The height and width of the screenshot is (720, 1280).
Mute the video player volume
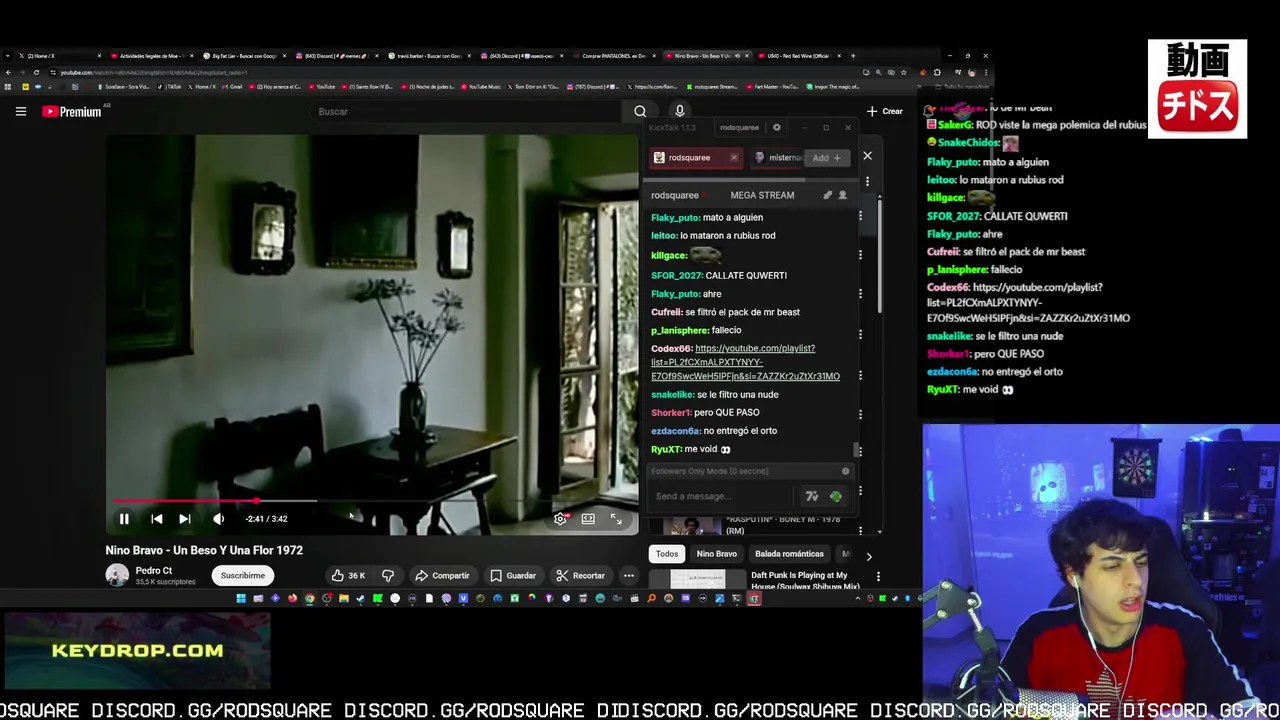pos(218,518)
